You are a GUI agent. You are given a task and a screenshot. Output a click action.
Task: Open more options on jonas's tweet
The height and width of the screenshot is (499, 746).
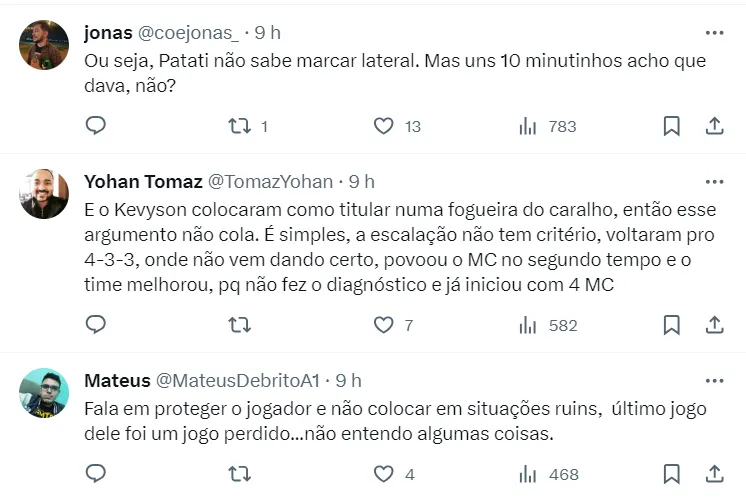coord(714,33)
